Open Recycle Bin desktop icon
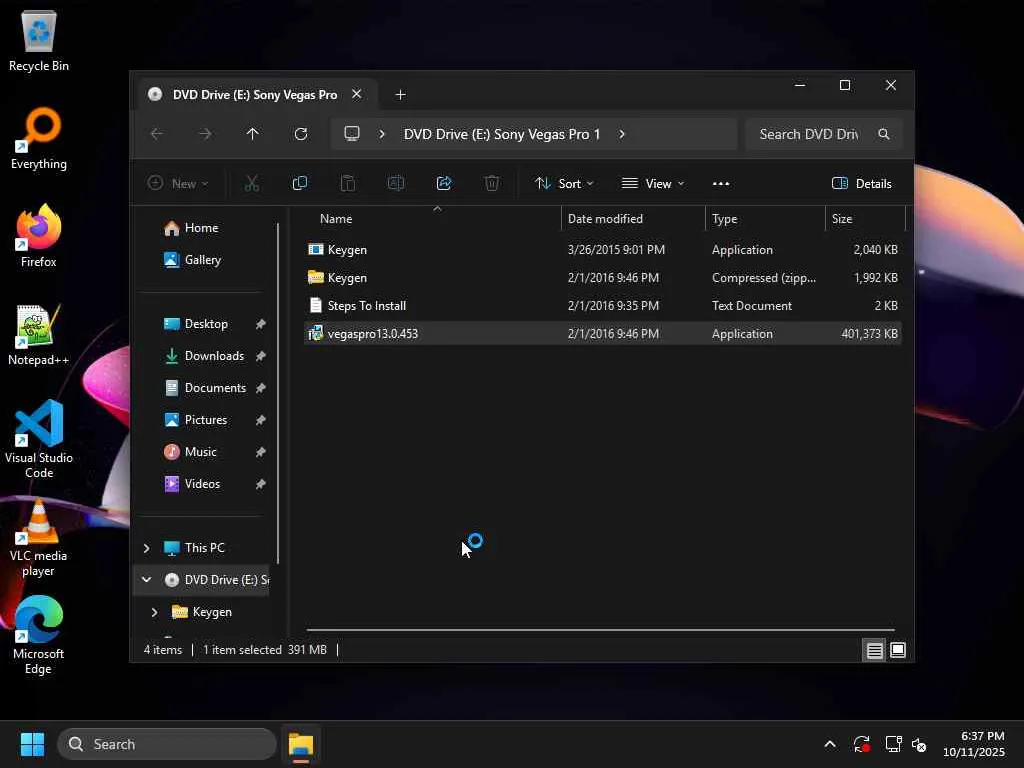This screenshot has height=768, width=1024. (39, 40)
